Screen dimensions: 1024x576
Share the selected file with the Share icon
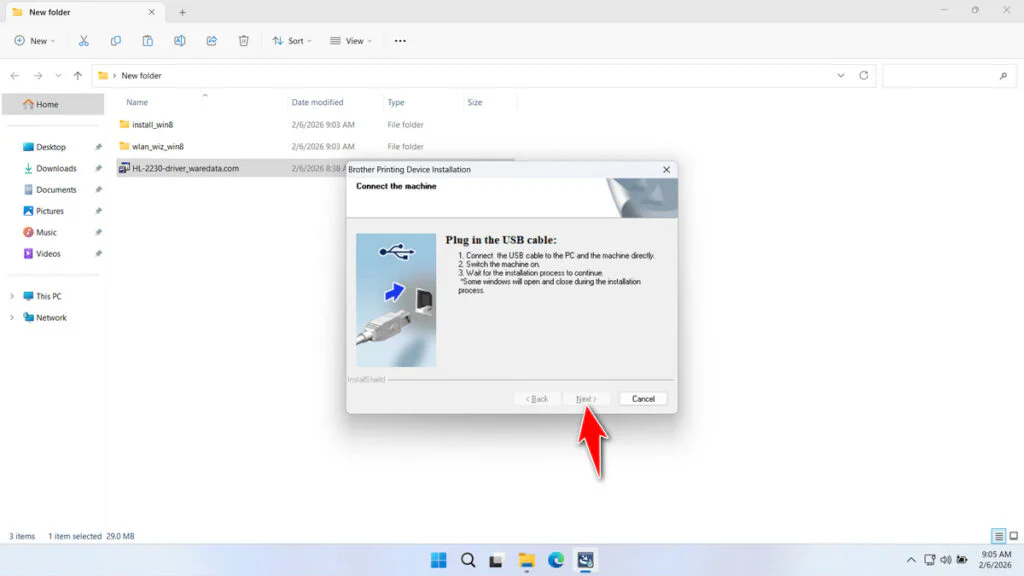click(211, 40)
